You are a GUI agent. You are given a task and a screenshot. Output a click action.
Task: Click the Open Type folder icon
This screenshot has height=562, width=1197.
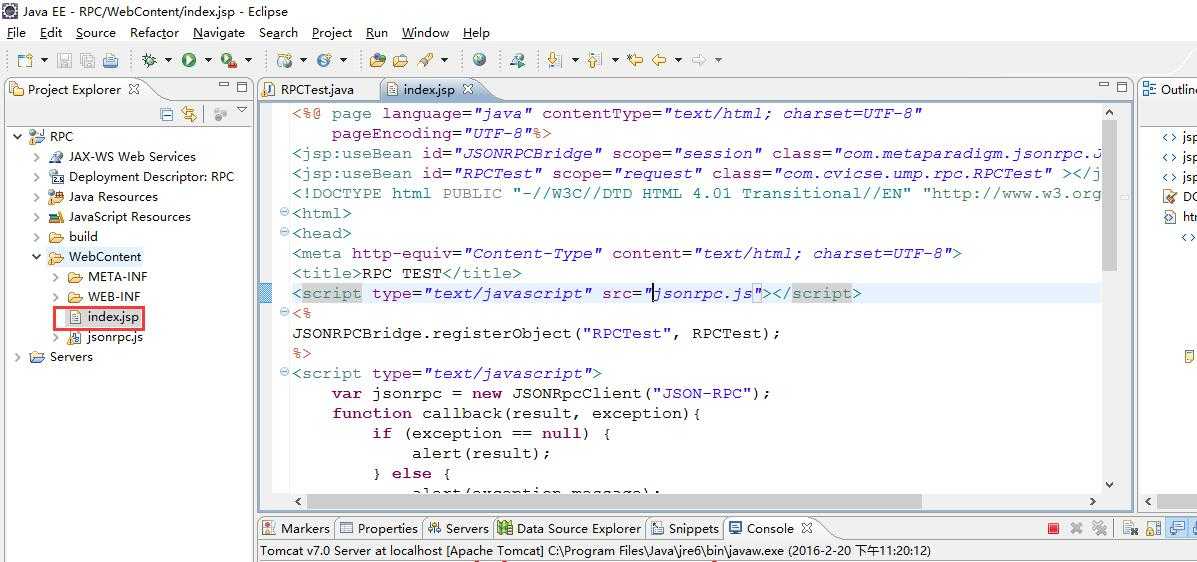pyautogui.click(x=377, y=60)
